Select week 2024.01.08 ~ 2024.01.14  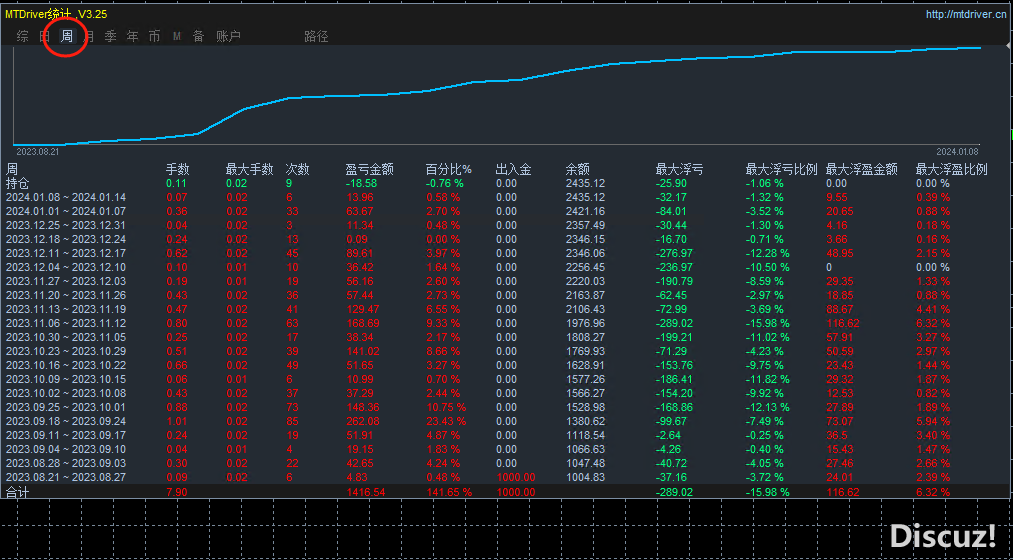click(x=66, y=197)
